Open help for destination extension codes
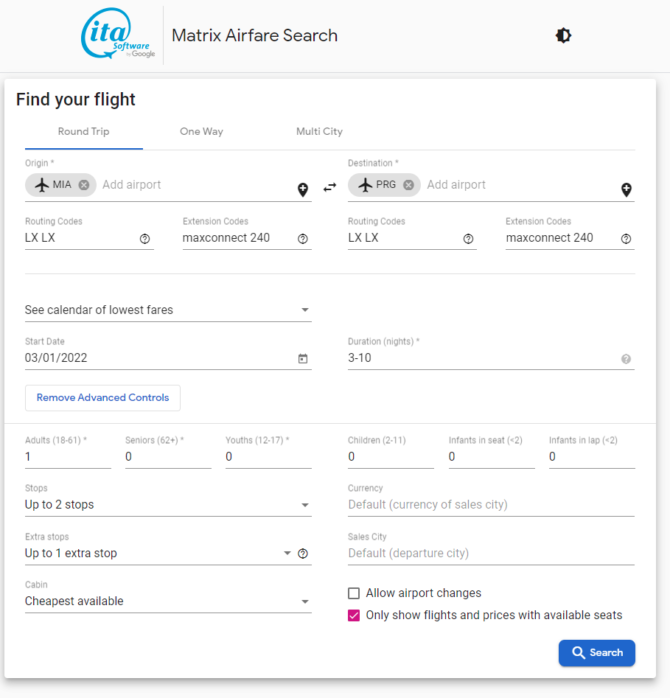Viewport: 670px width, 698px height. coord(626,239)
